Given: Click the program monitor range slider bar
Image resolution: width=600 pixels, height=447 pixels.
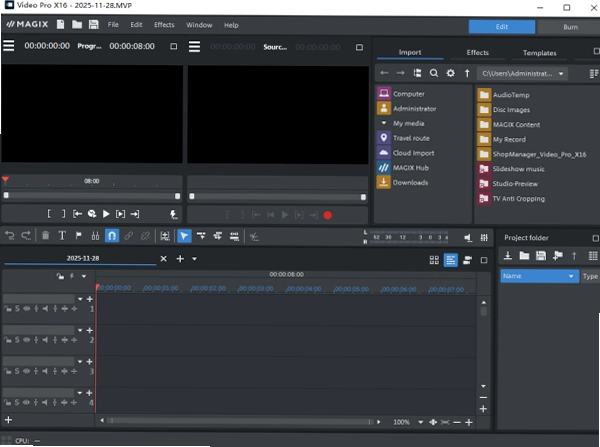Looking at the screenshot, I should click(x=92, y=196).
